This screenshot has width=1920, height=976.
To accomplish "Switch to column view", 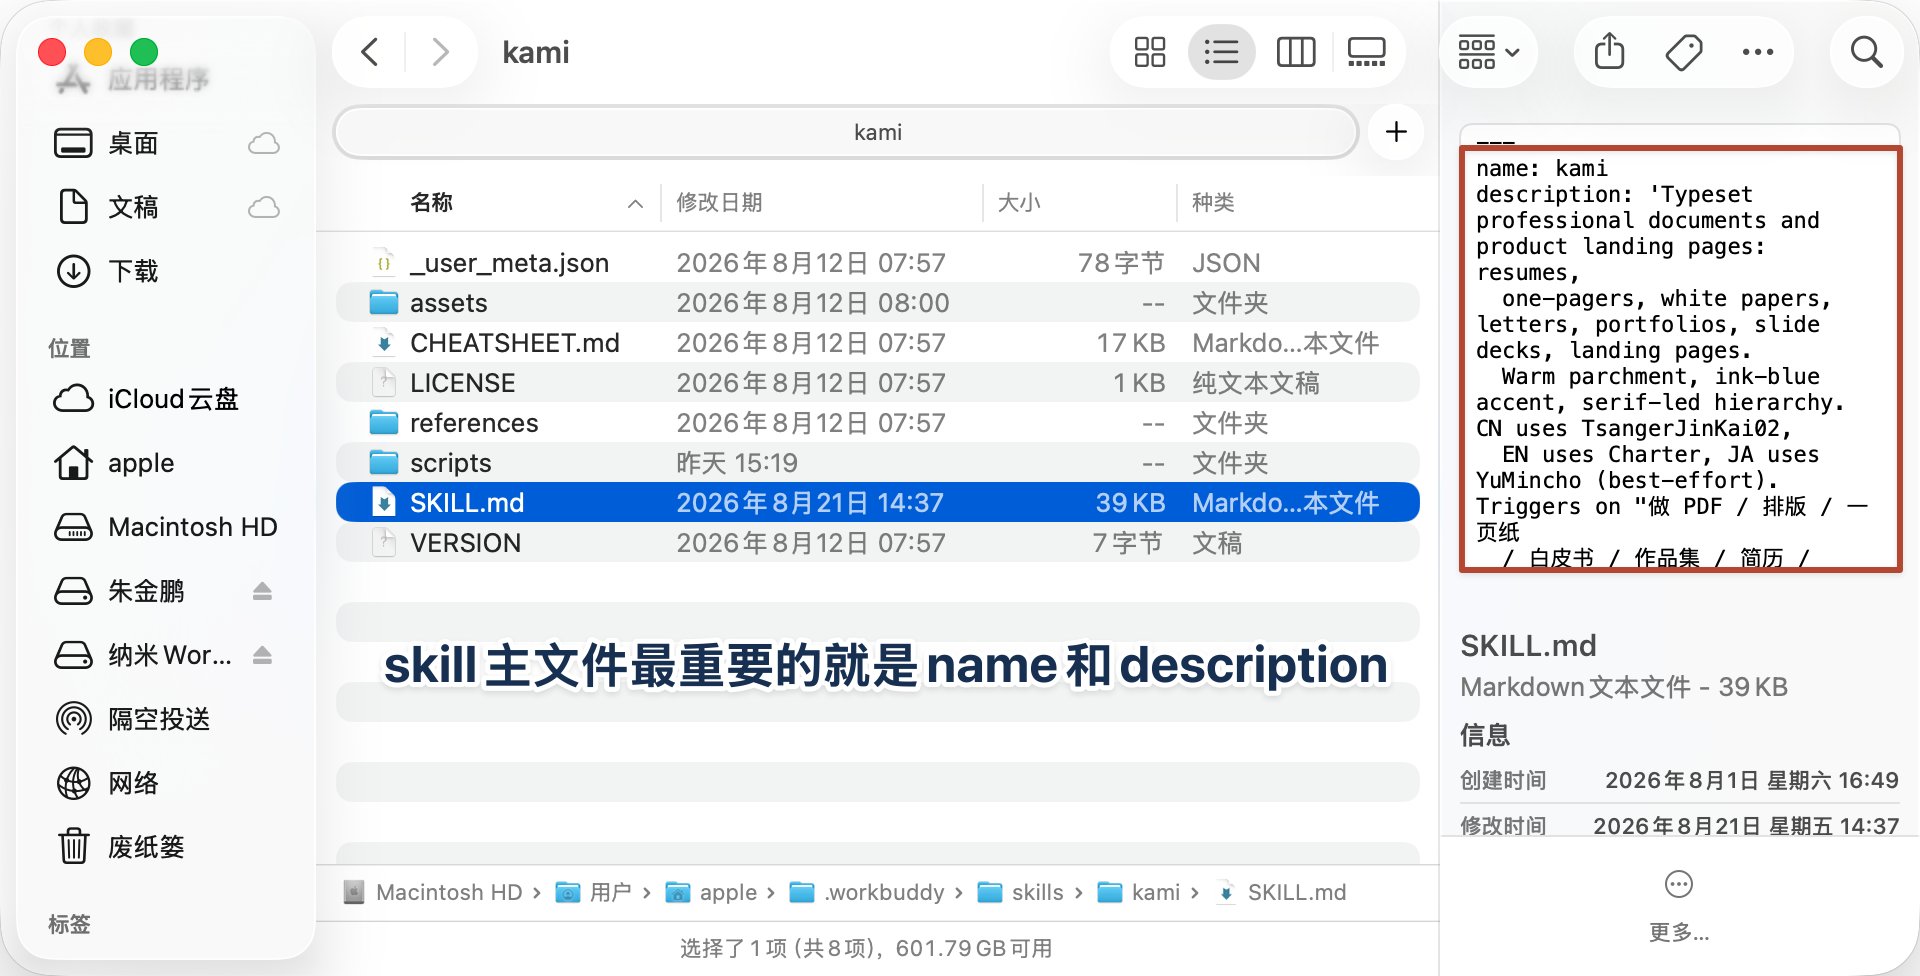I will point(1296,52).
